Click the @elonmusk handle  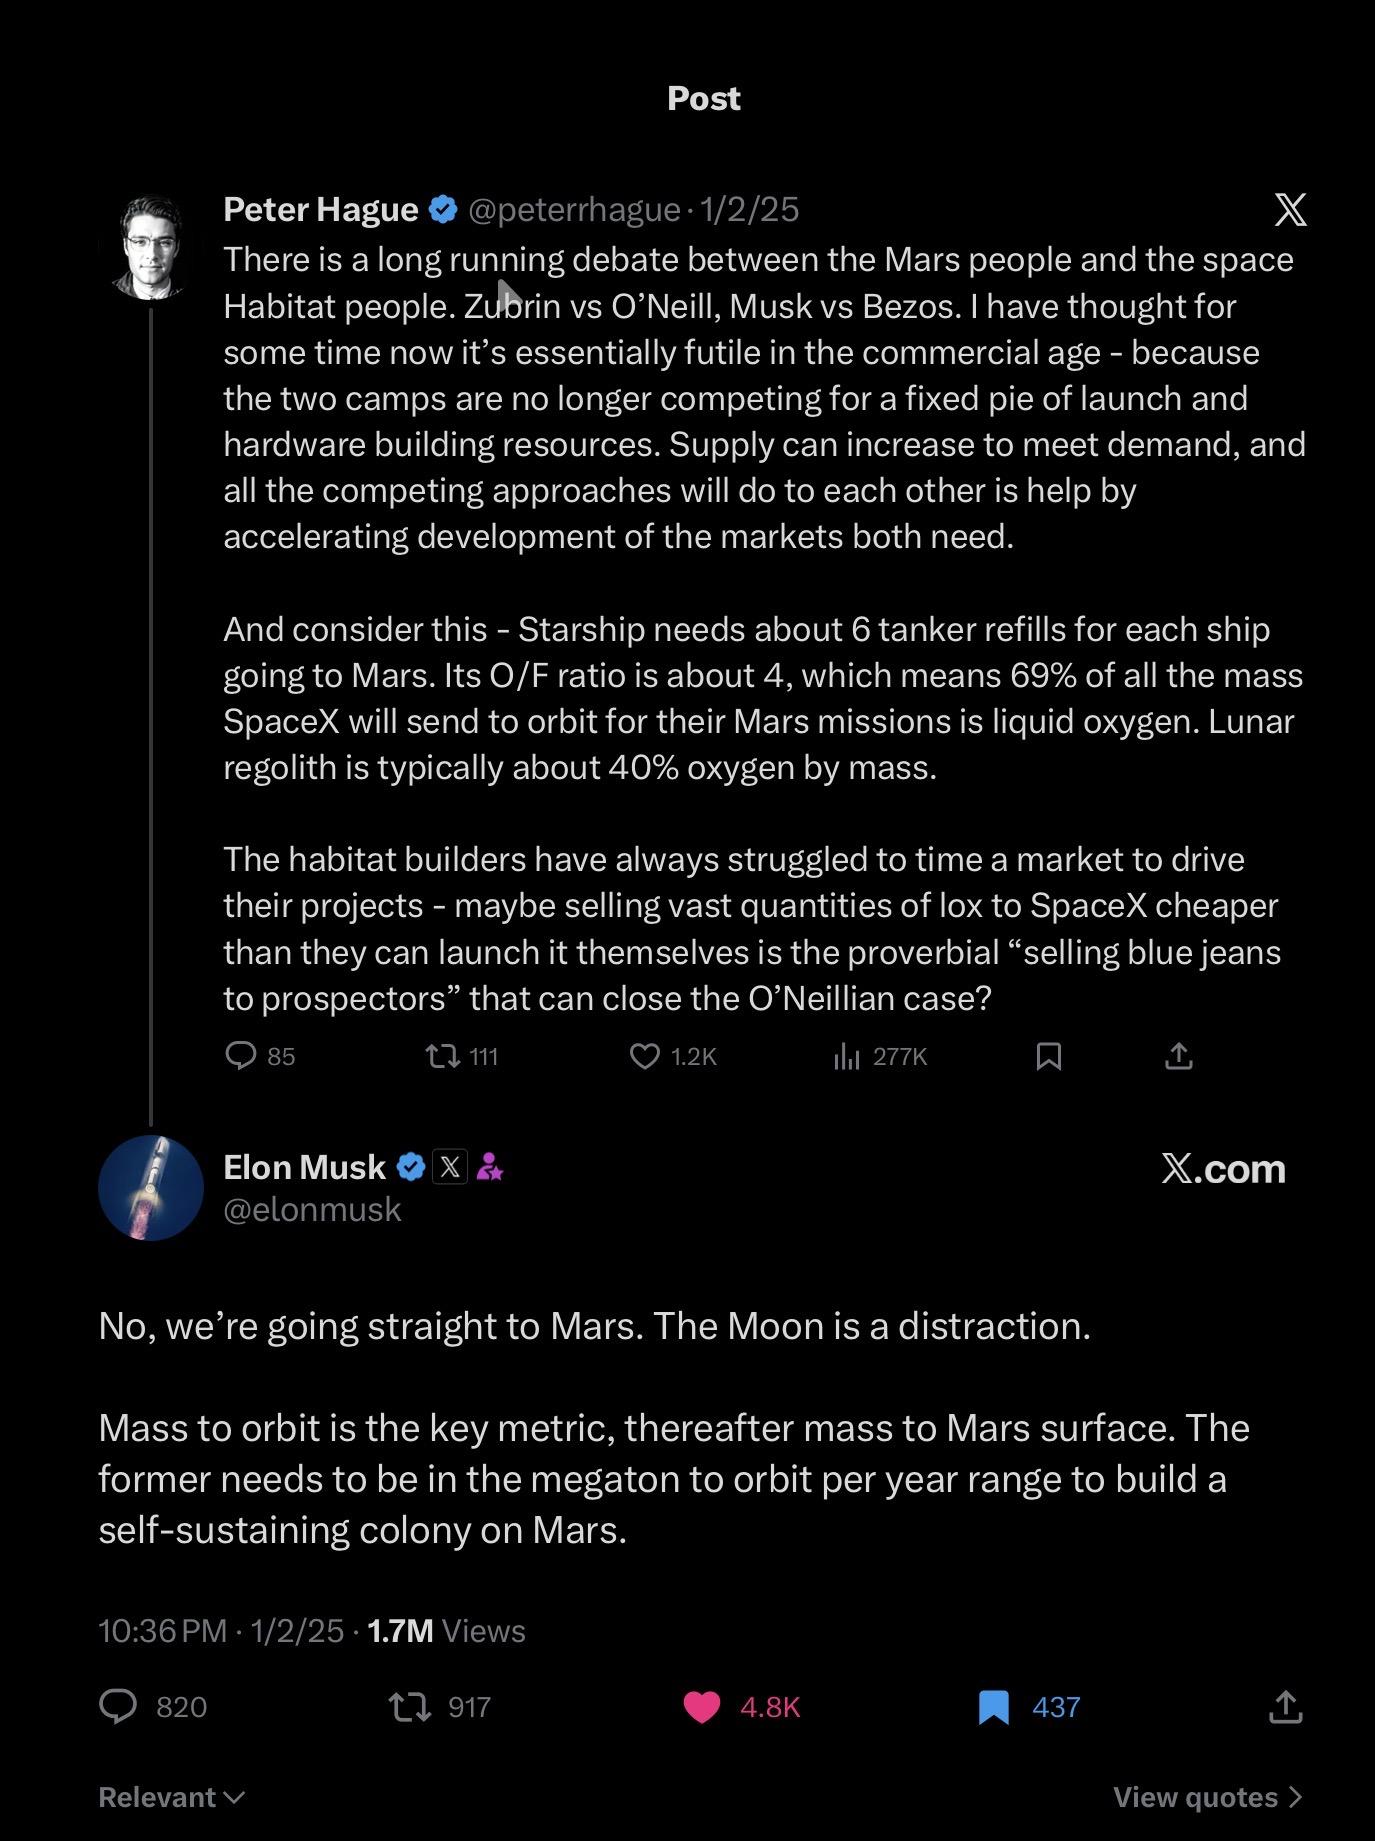312,1210
